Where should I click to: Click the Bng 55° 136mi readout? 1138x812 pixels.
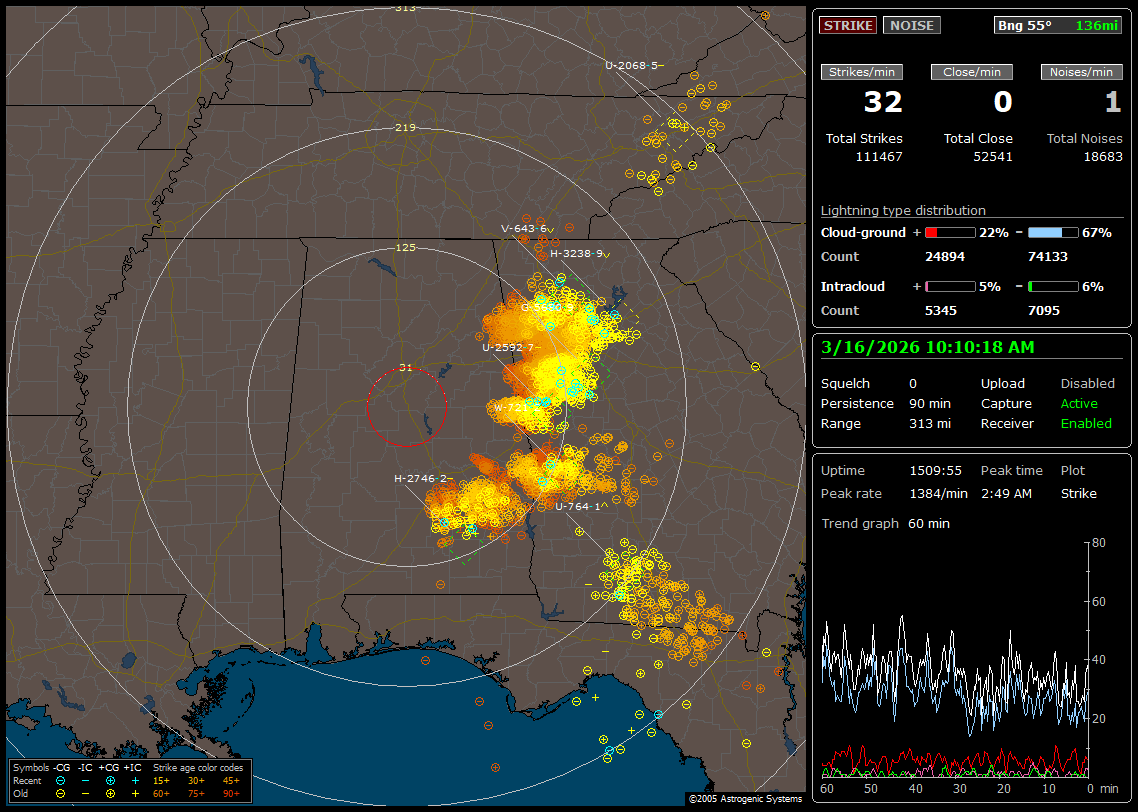(1058, 25)
